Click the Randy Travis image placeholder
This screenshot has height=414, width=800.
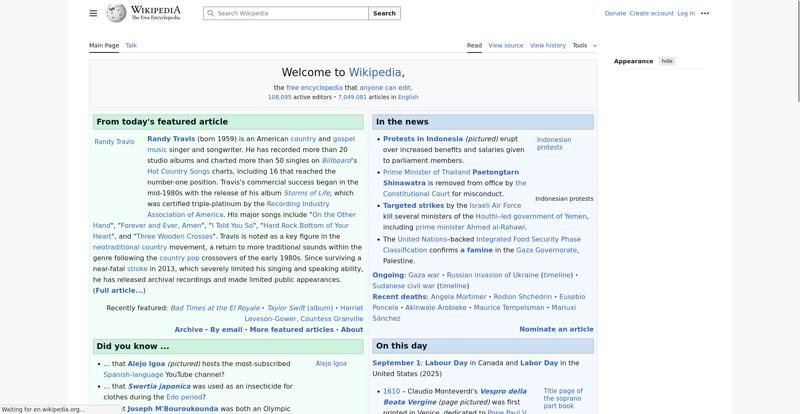(114, 142)
